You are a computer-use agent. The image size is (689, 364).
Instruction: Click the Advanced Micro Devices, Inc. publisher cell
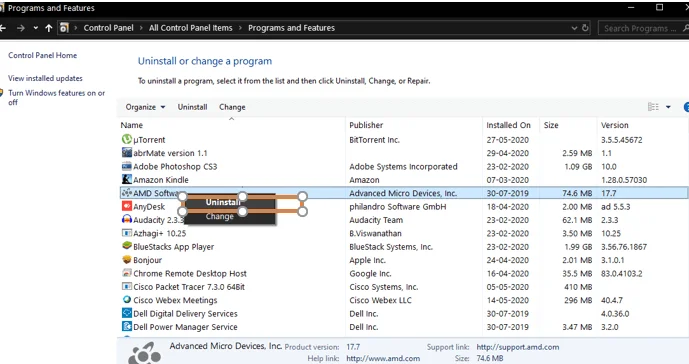(x=403, y=193)
